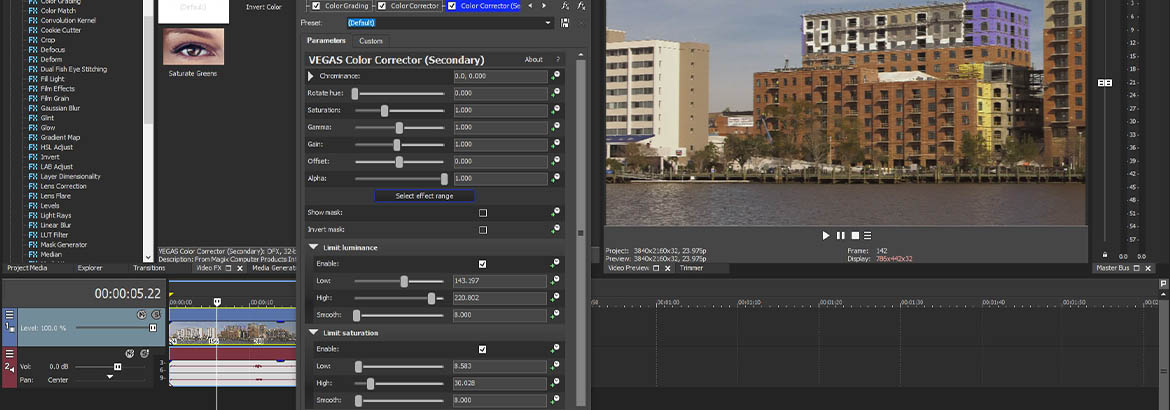Viewport: 1170px width, 410px height.
Task: Select the Saturate Greens preset thumbnail
Action: coord(193,47)
